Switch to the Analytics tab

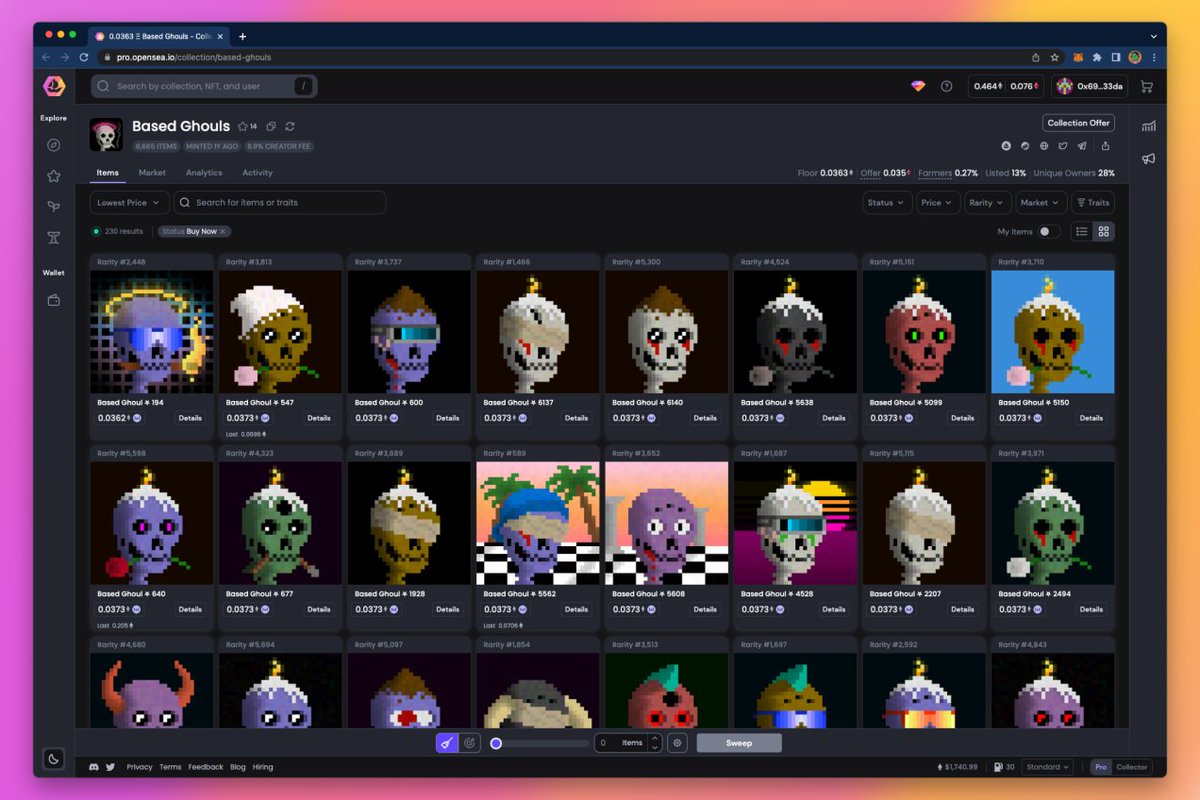(x=204, y=172)
